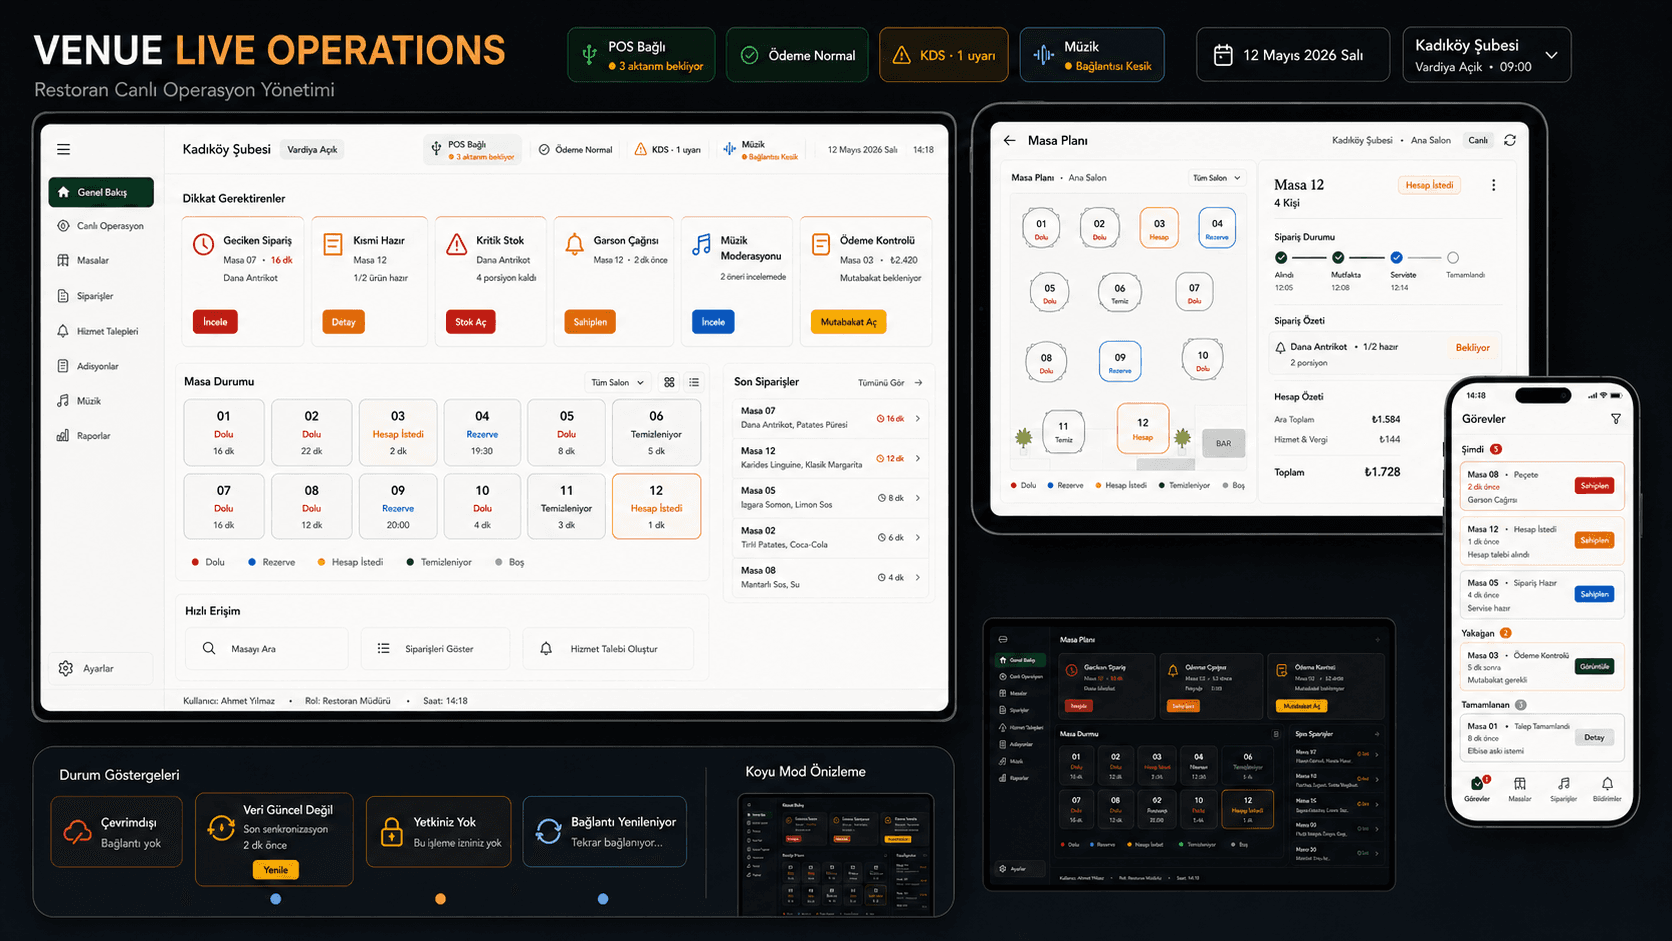Click Mutabakat Aç on Ödeme Kontrolü card
Screen dimensions: 1672x941
pyautogui.click(x=848, y=322)
